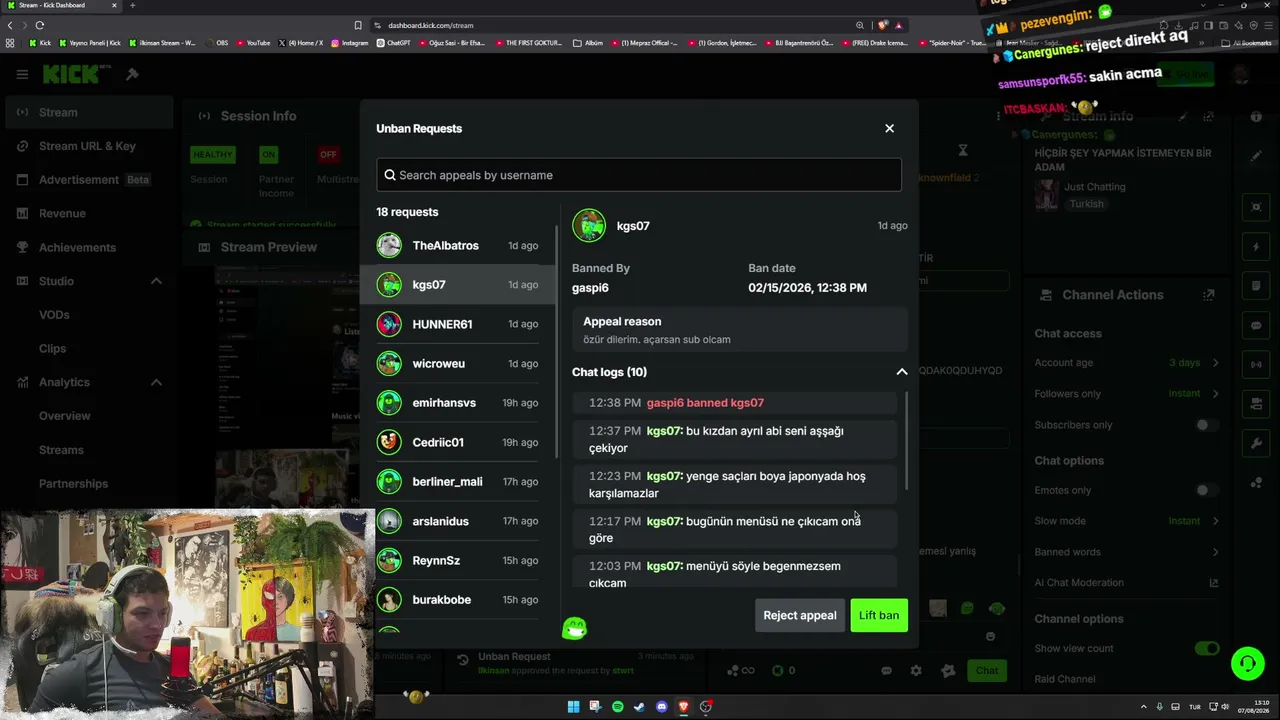The width and height of the screenshot is (1280, 720).
Task: Click broadcast signal icon in right rail
Action: (1256, 364)
